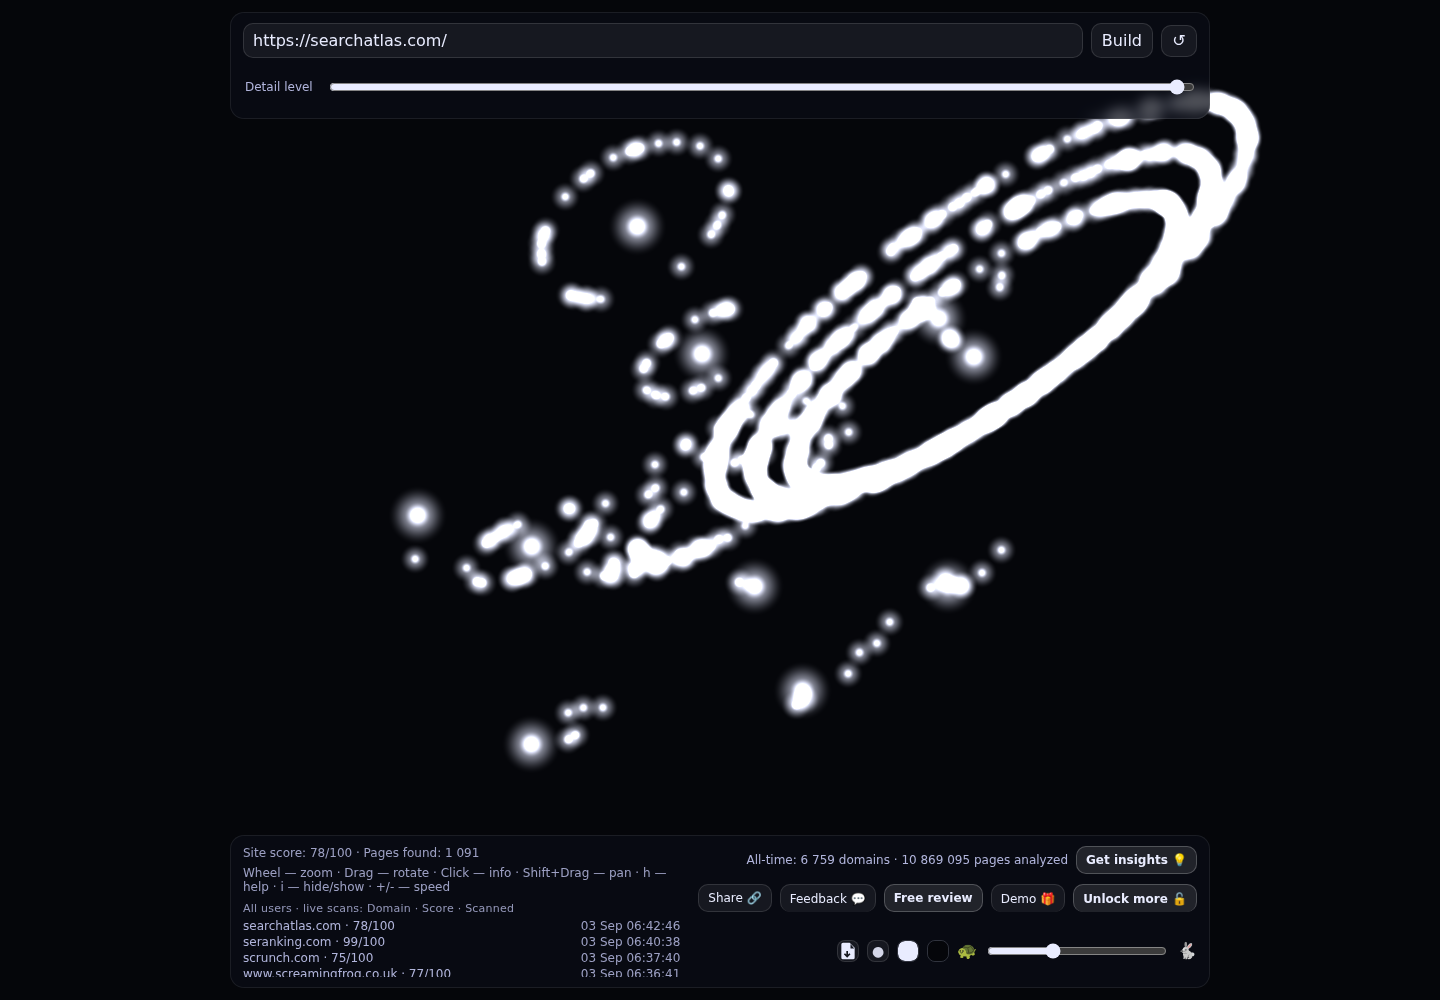Click the download file icon
Screen dimensions: 1440x1000
(848, 951)
